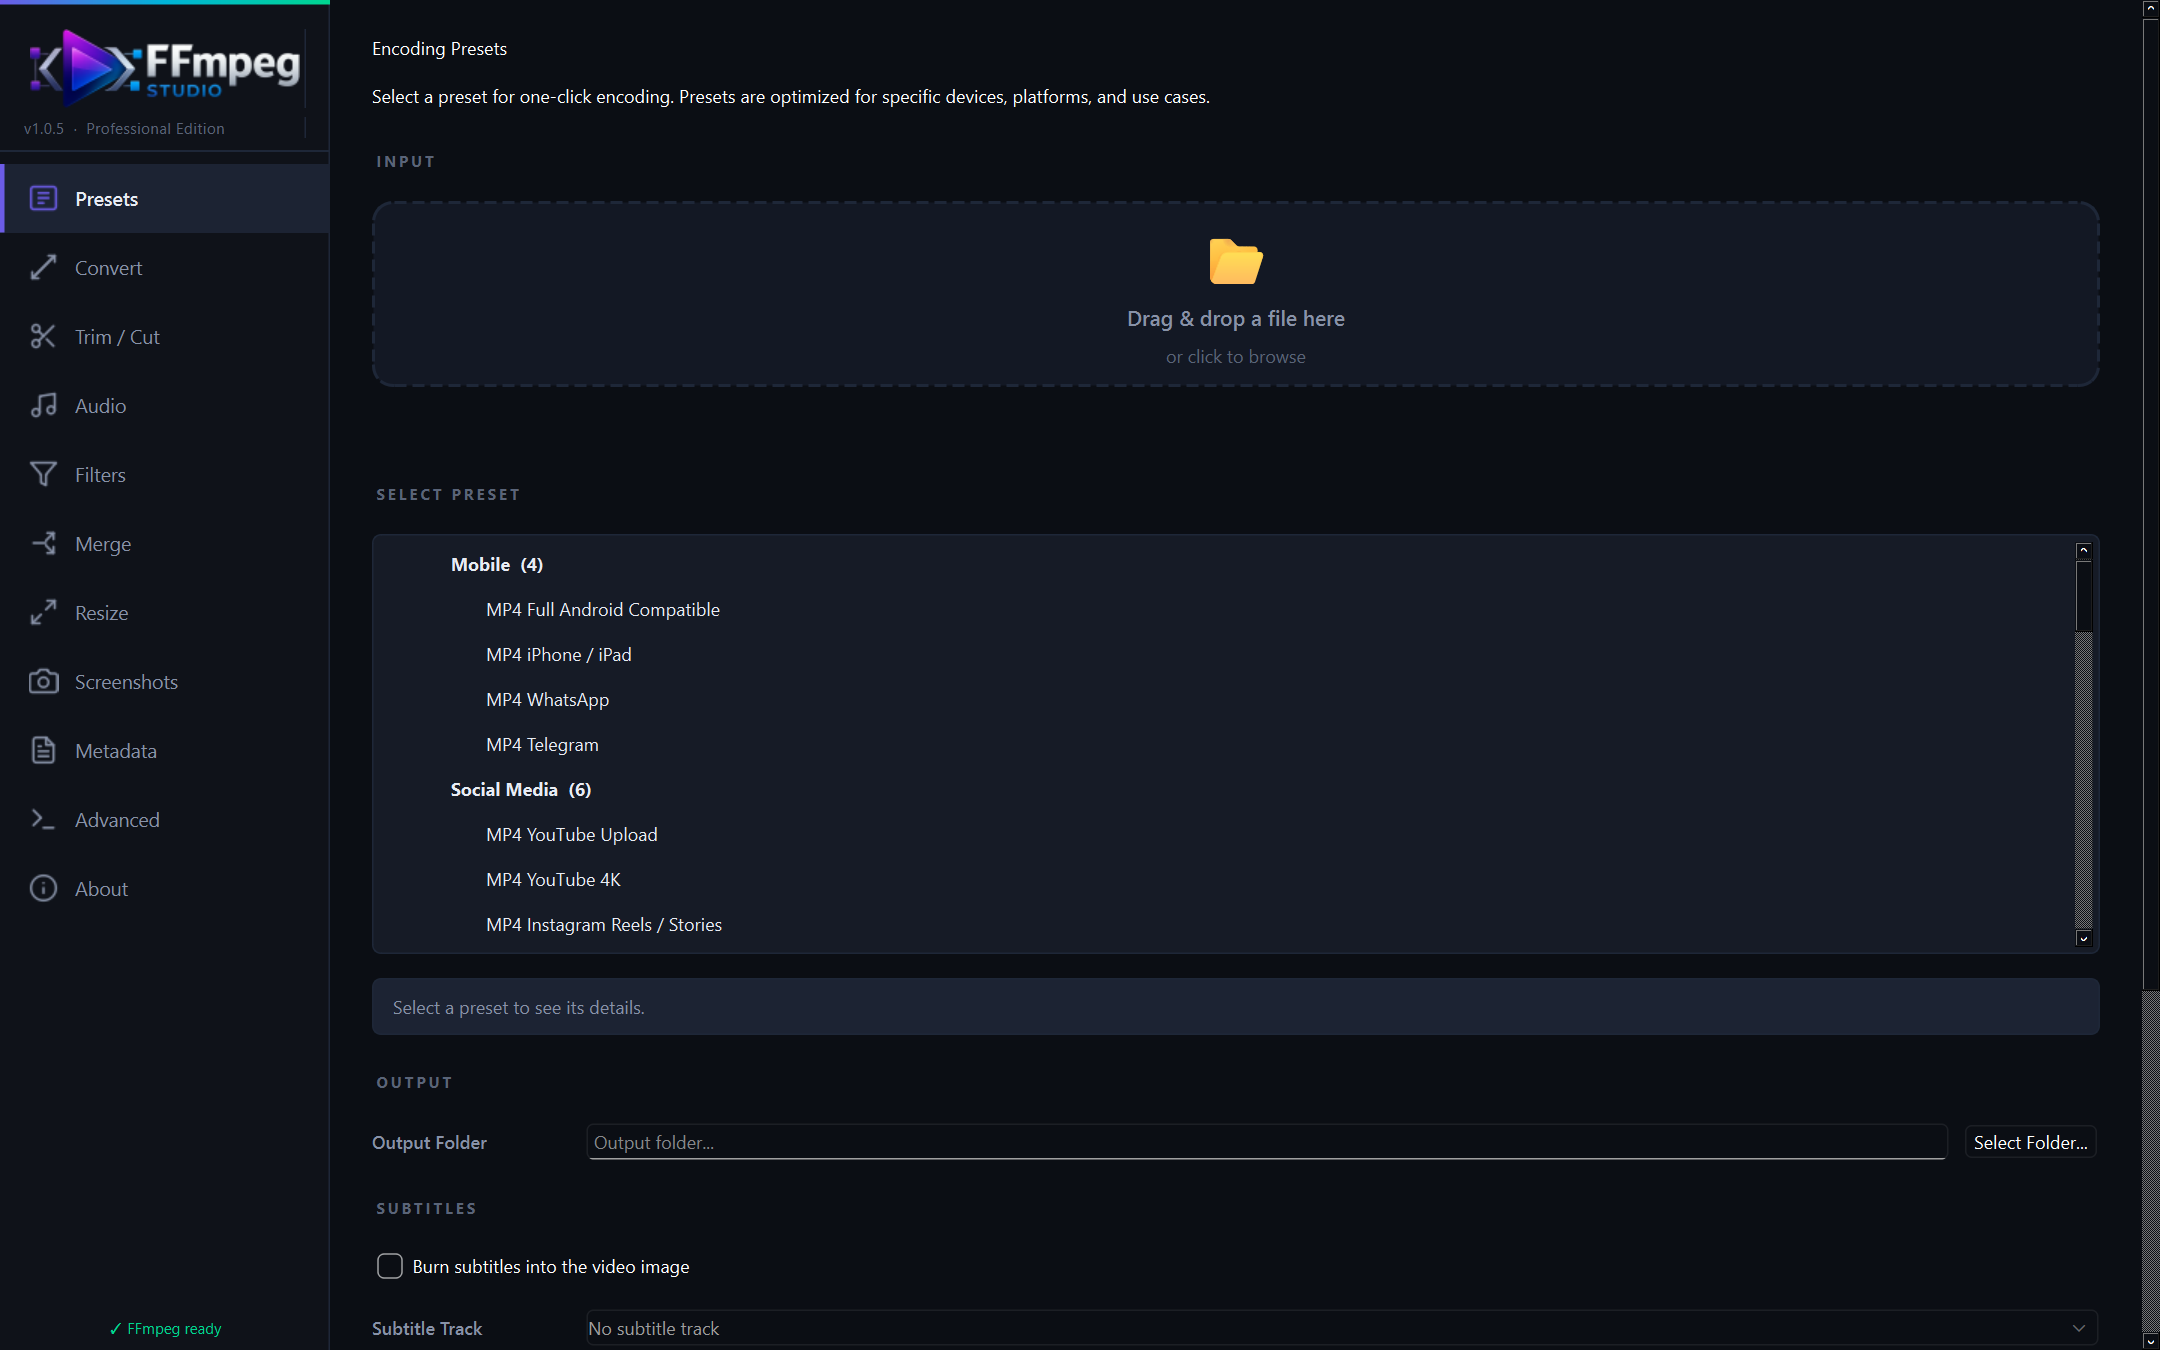
Task: Click the Output folder input field
Action: [x=1267, y=1142]
